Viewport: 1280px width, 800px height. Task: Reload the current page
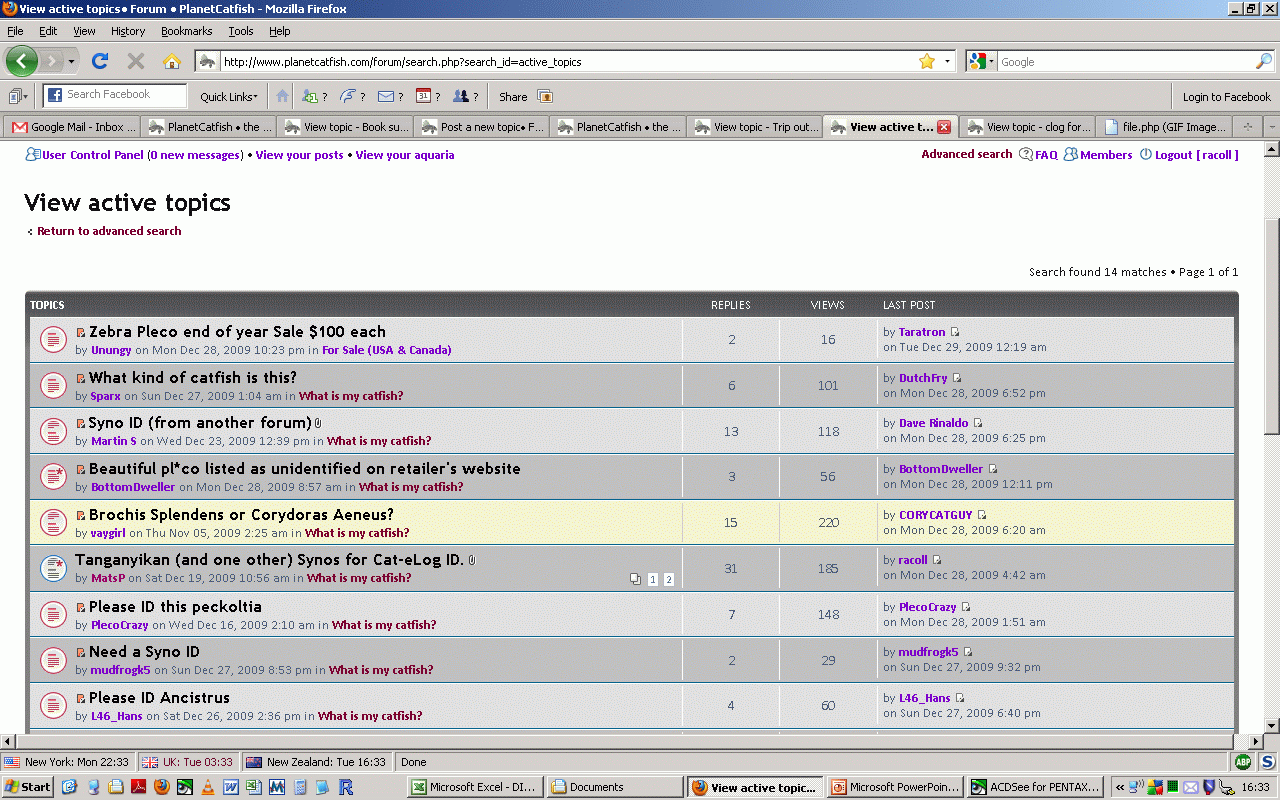click(x=100, y=61)
